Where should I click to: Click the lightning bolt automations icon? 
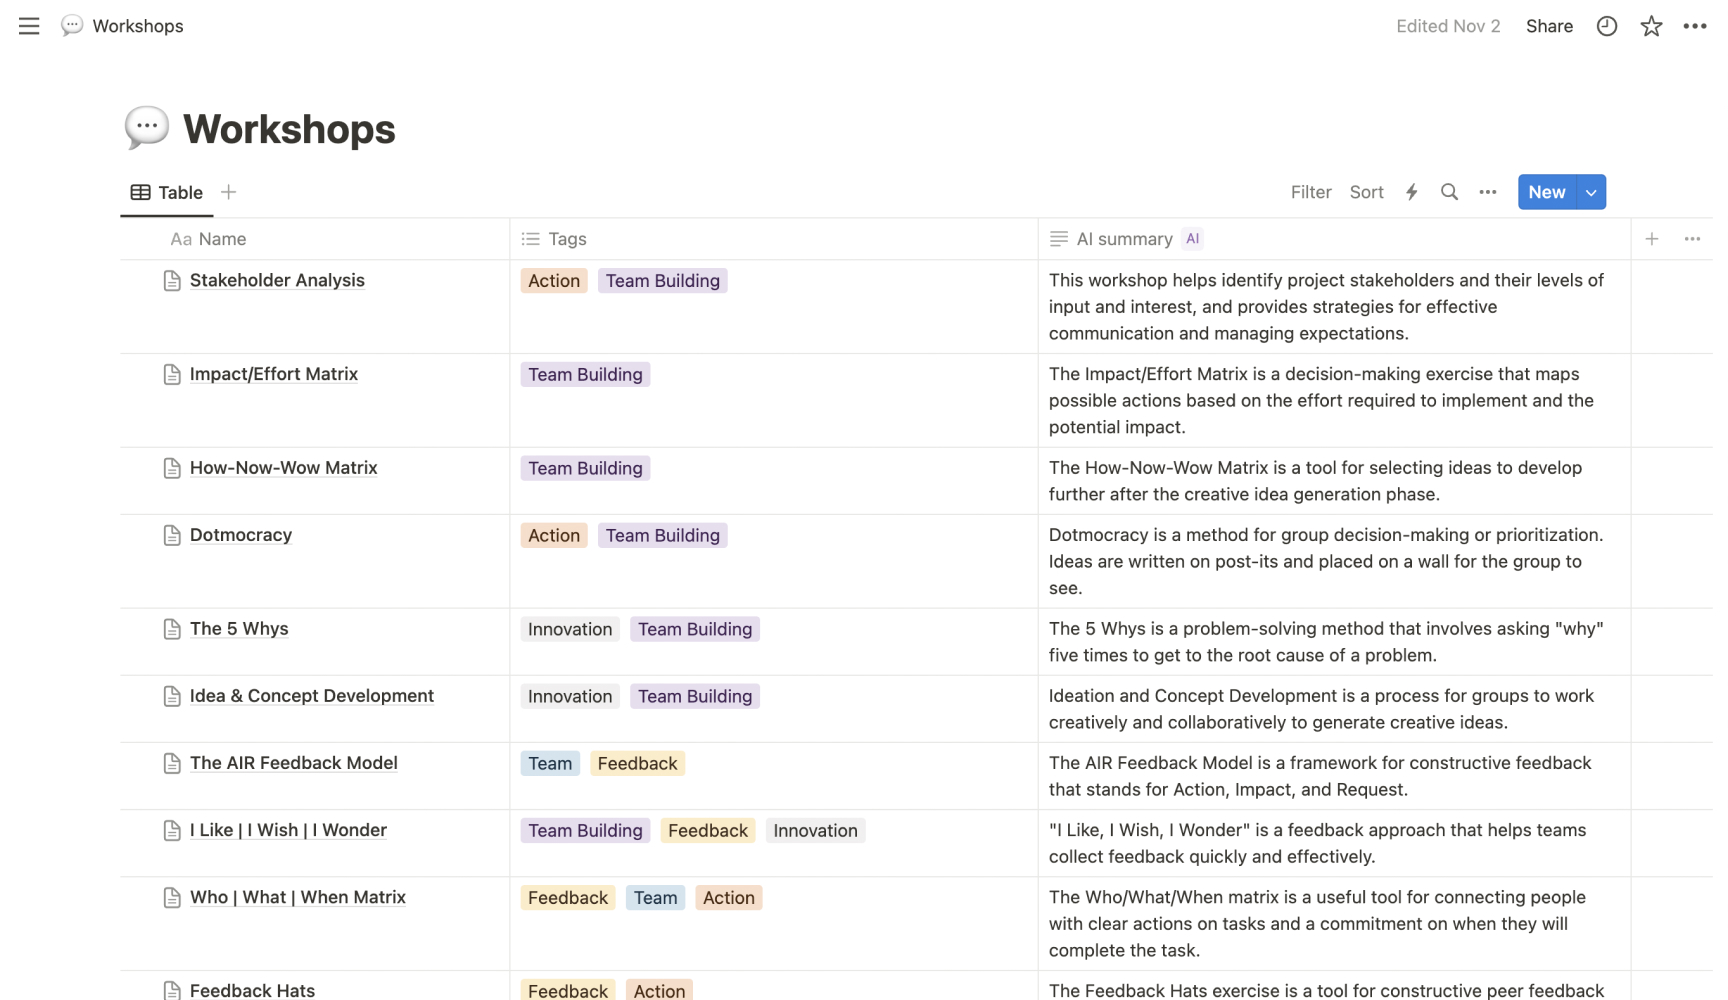click(1411, 192)
